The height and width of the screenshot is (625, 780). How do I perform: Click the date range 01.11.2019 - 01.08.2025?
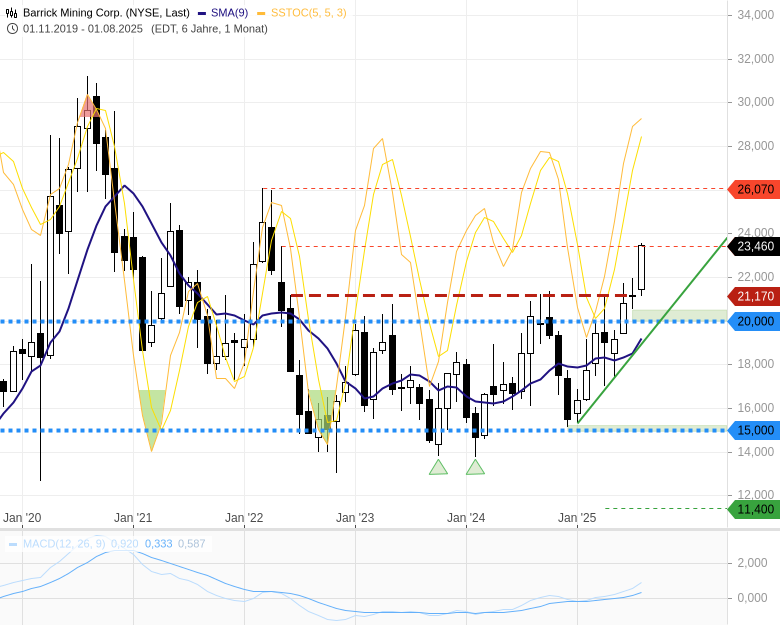pos(83,28)
